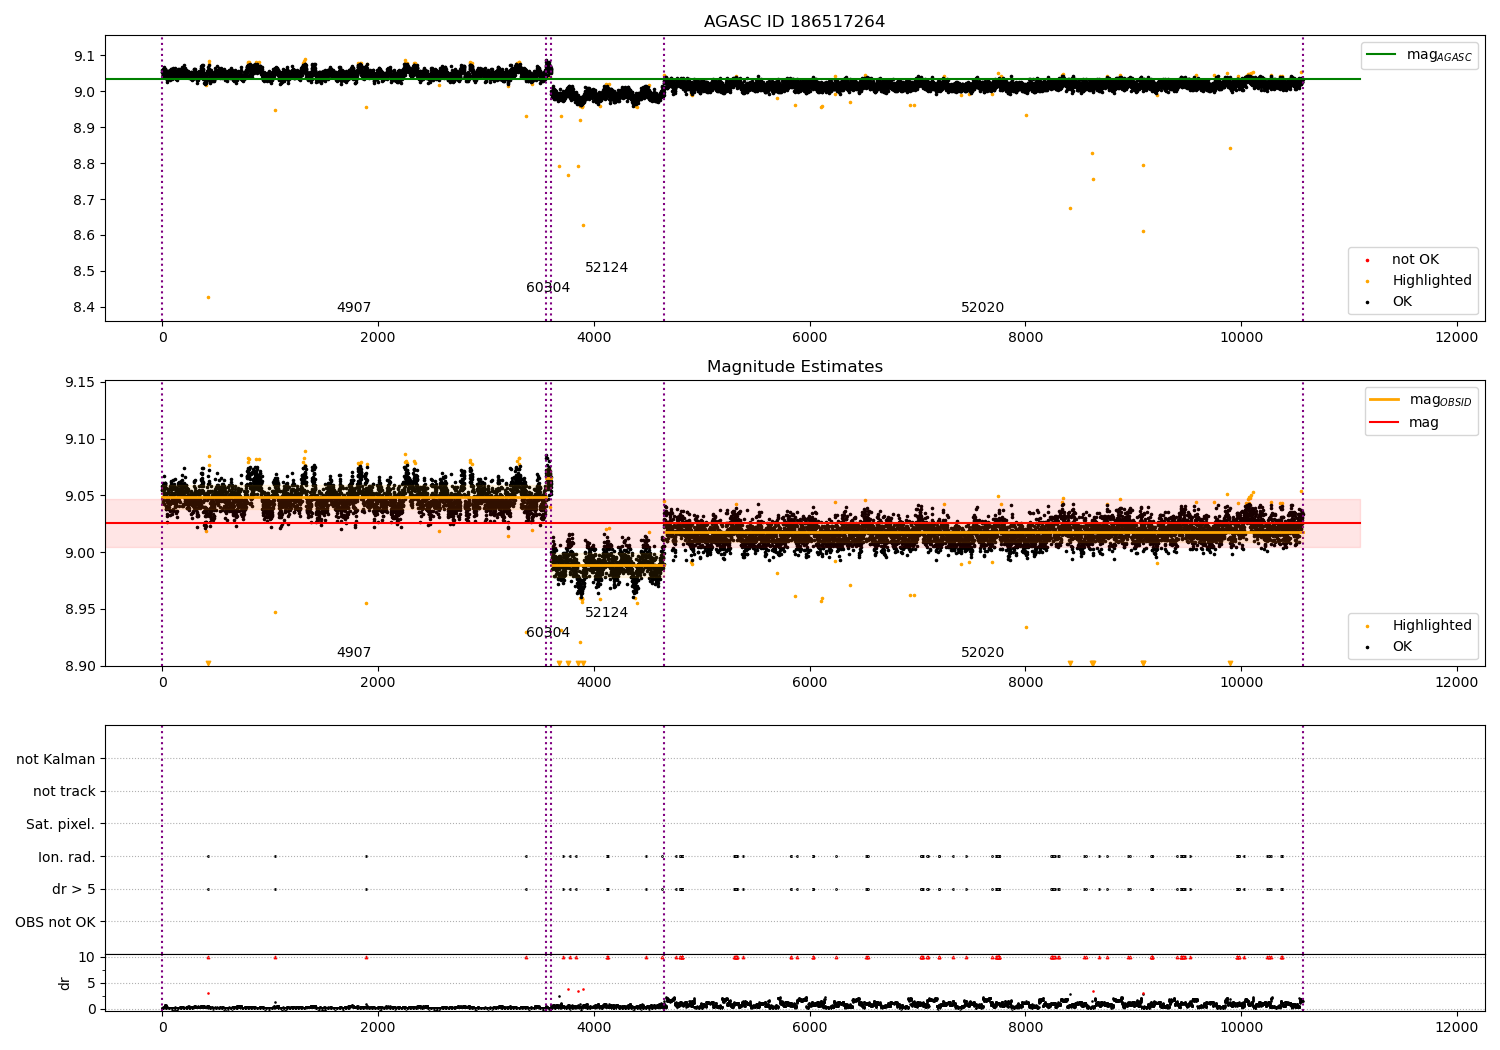Image resolution: width=1500 pixels, height=1050 pixels.
Task: Select the "9.00" y-axis tick label
Action: [80, 553]
